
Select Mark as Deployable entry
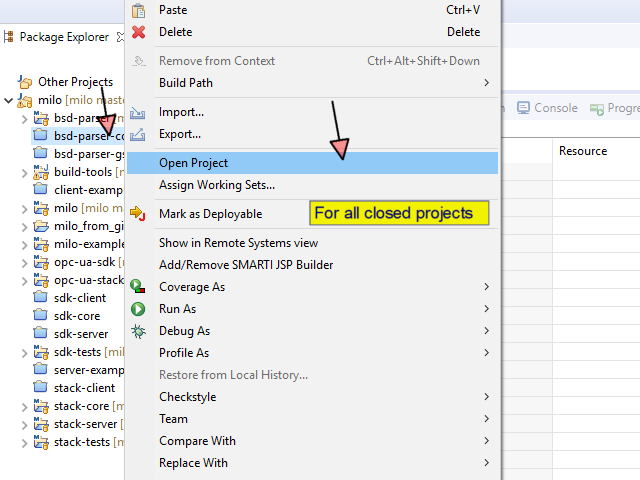click(312, 214)
